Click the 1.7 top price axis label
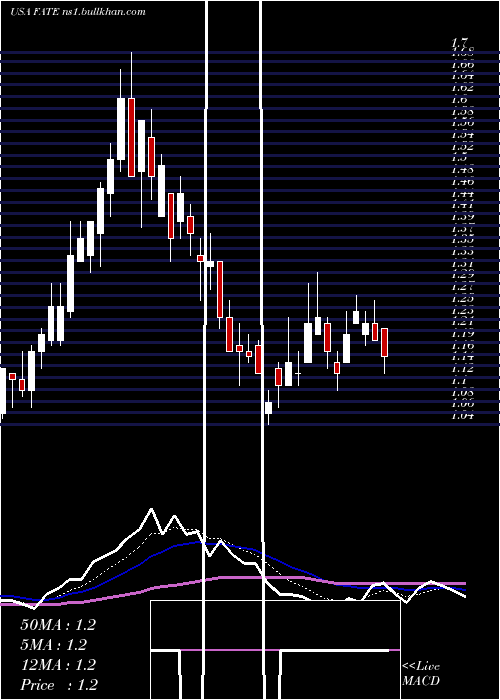This screenshot has height=700, width=500. coord(459,43)
